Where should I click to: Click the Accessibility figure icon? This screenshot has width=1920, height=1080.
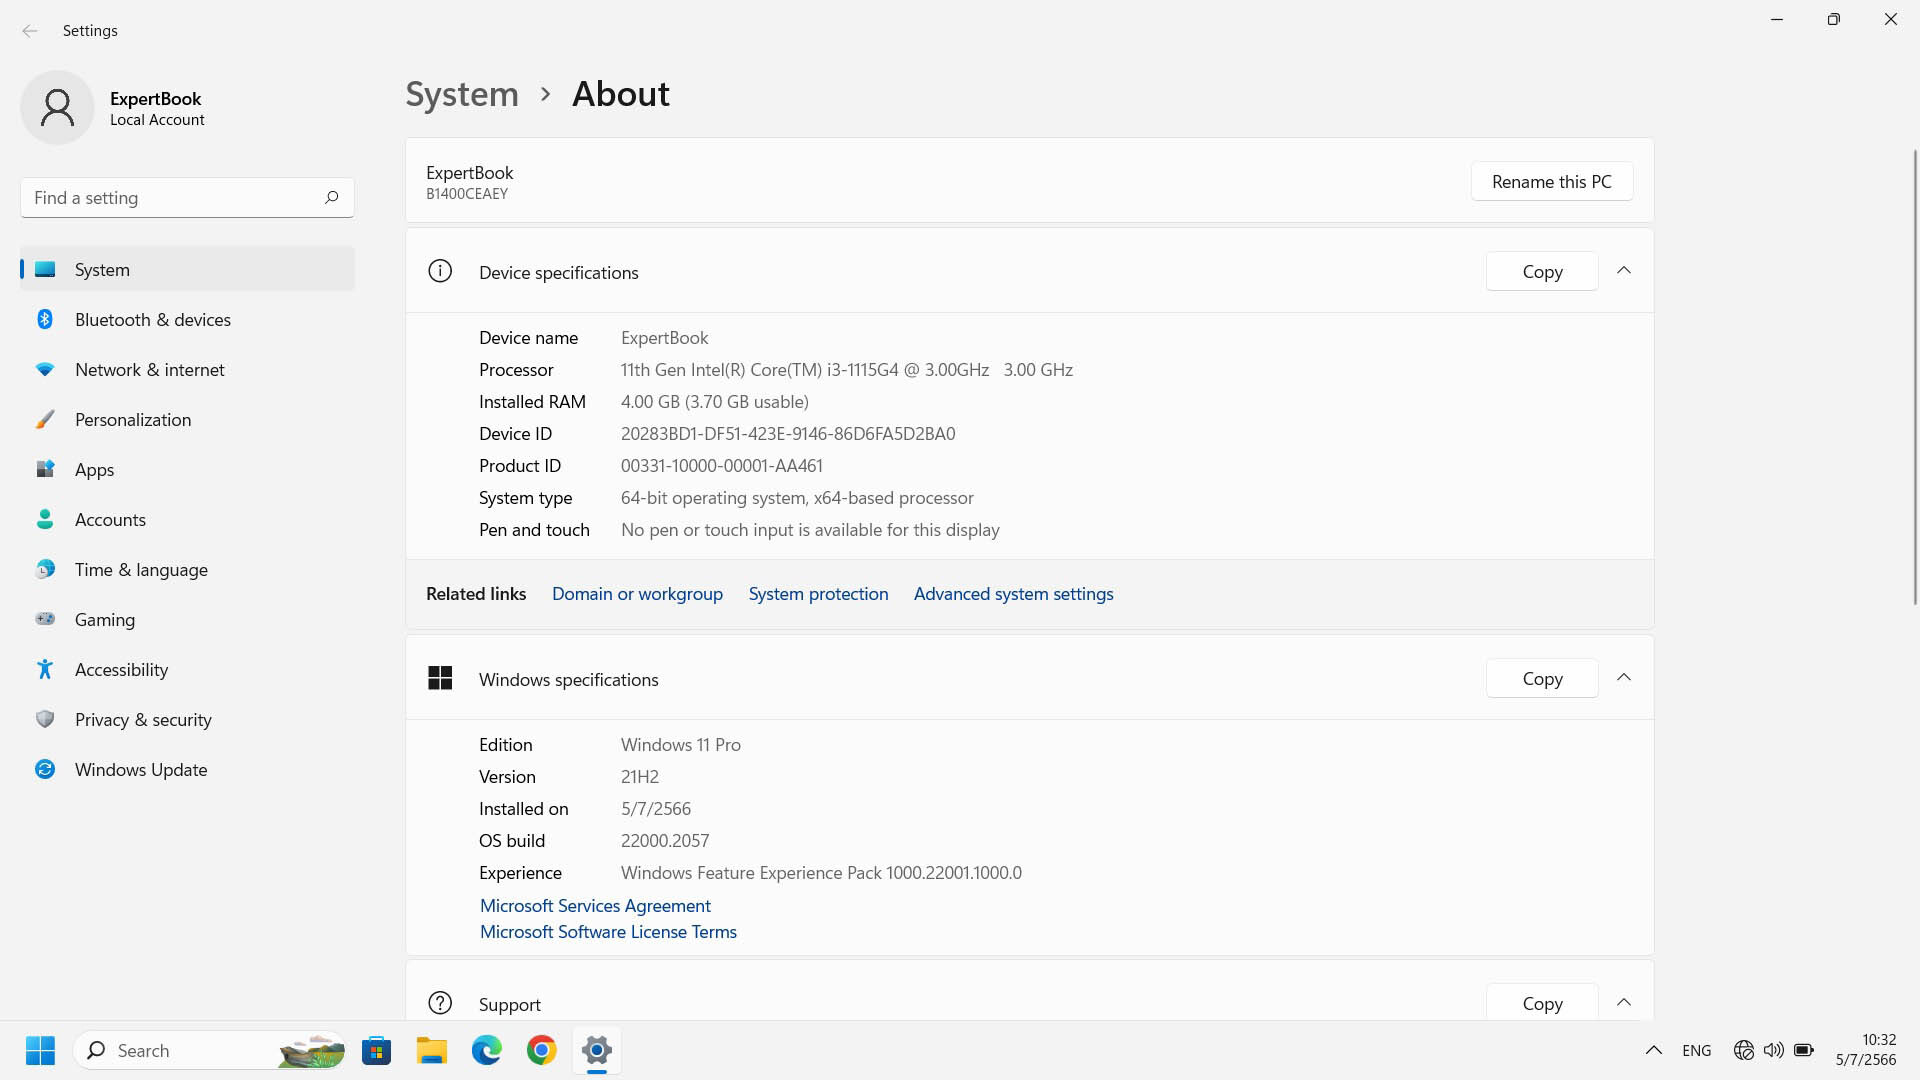45,669
